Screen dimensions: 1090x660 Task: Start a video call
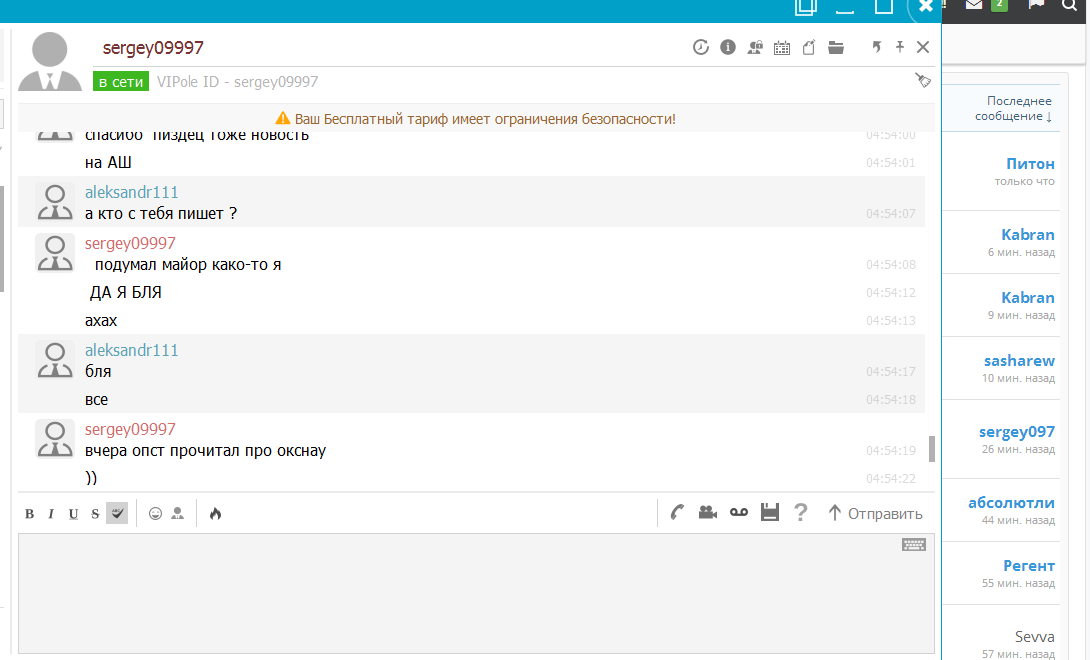708,513
